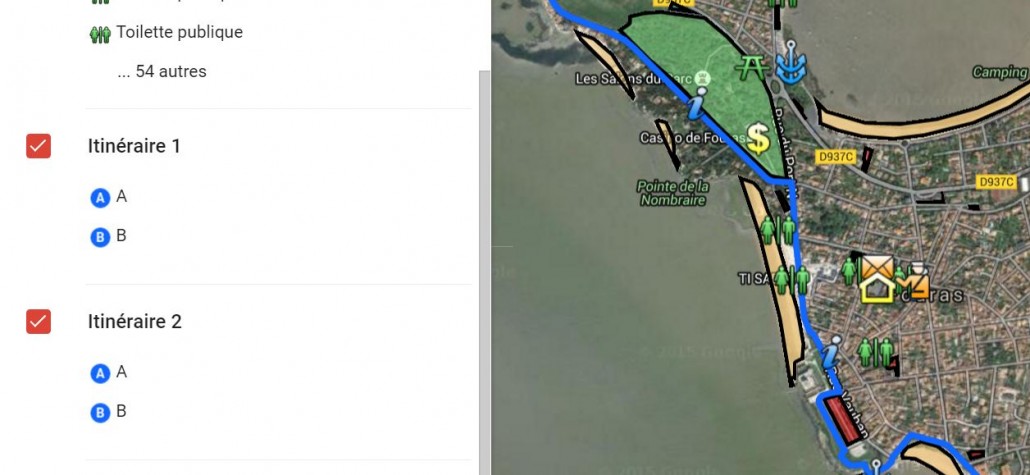Viewport: 1030px width, 475px height.
Task: Open the Toilette publique entry
Action: tap(179, 32)
